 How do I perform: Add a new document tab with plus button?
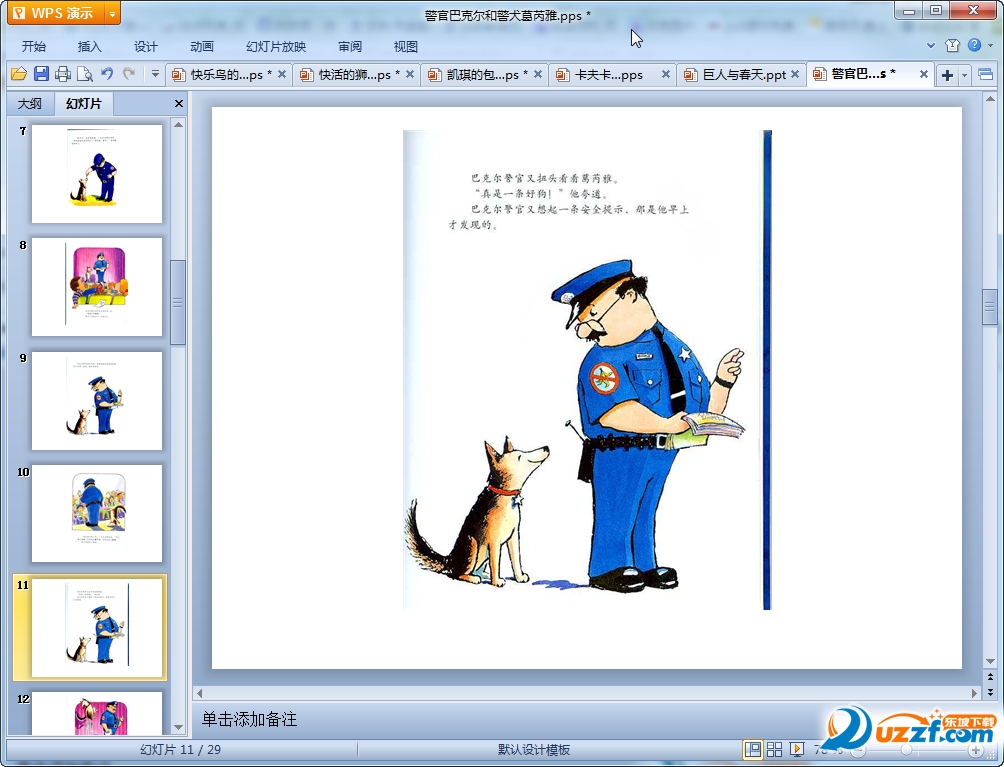point(948,75)
